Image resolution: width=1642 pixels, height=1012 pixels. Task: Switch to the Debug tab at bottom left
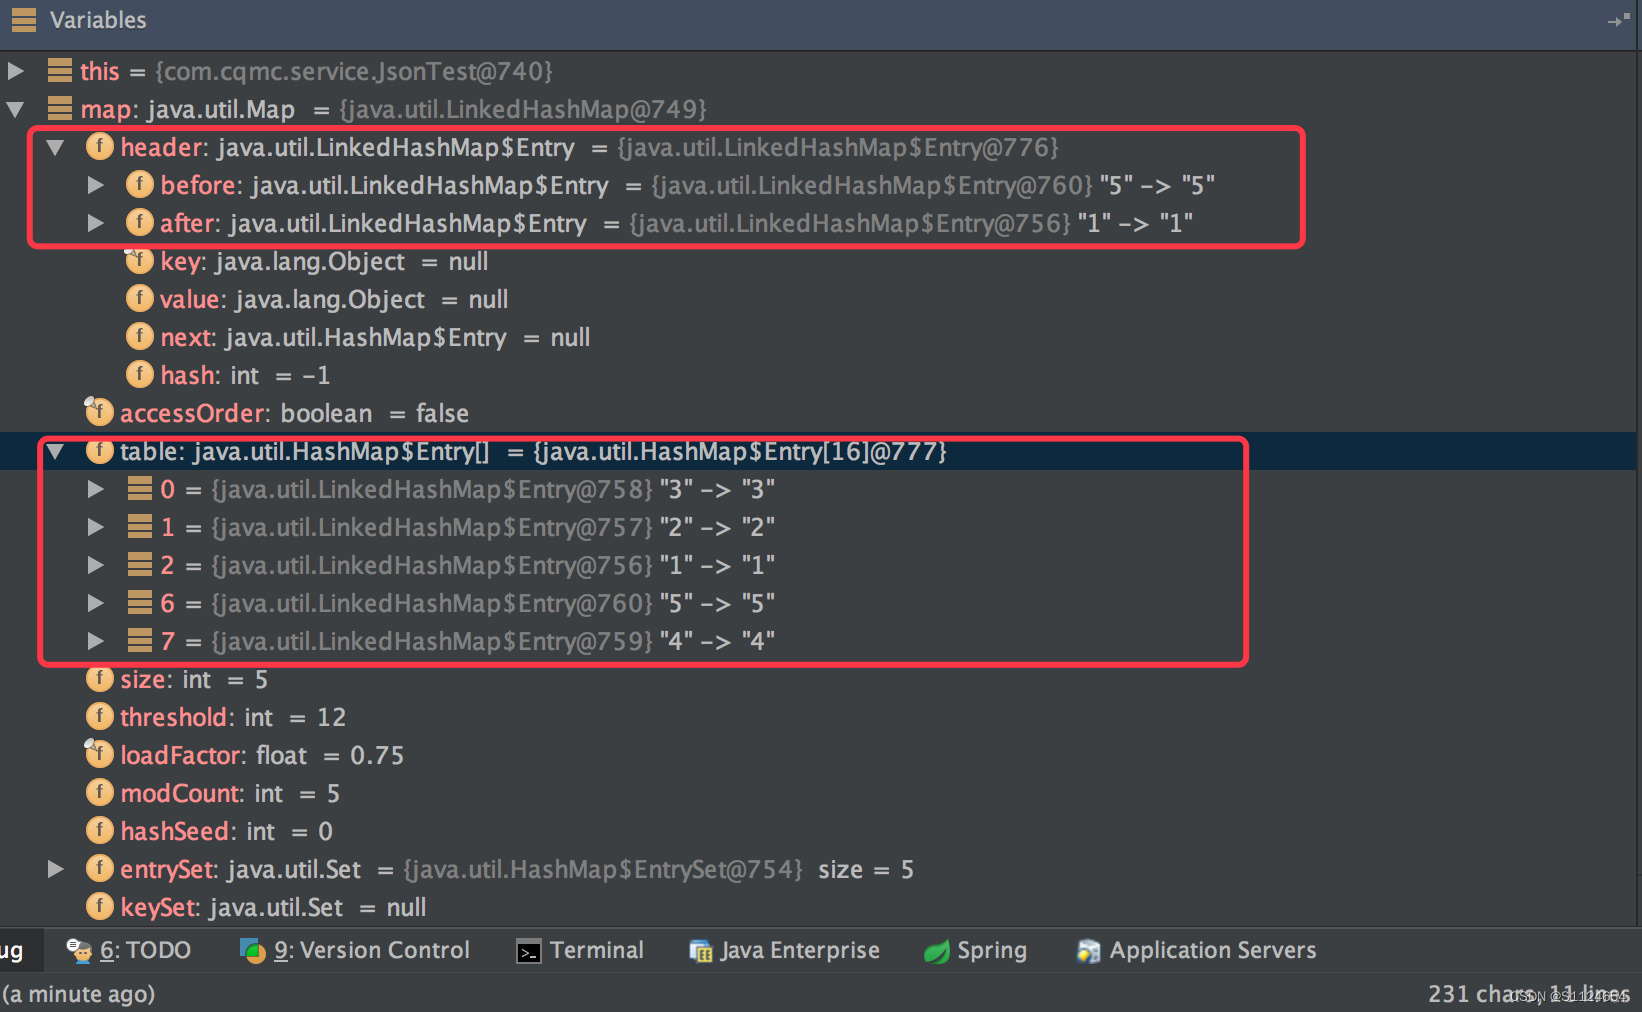pyautogui.click(x=12, y=950)
